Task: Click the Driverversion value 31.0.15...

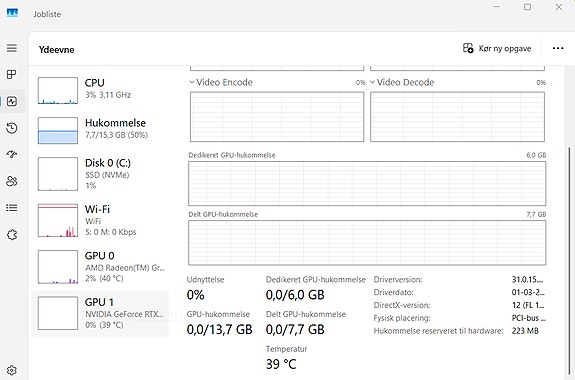Action: pos(527,279)
